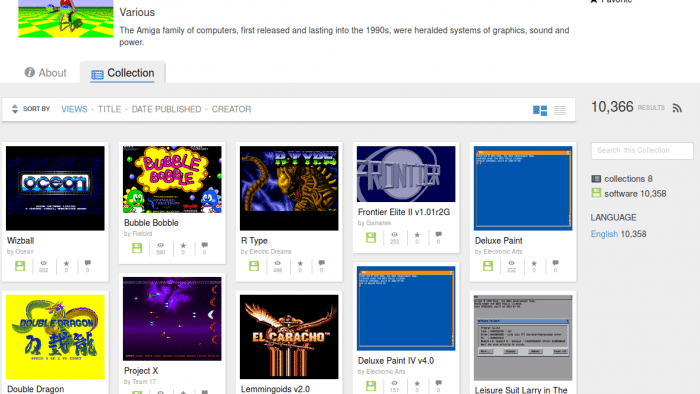The width and height of the screenshot is (700, 394).
Task: Click the Double Dragon title
Action: pyautogui.click(x=36, y=389)
